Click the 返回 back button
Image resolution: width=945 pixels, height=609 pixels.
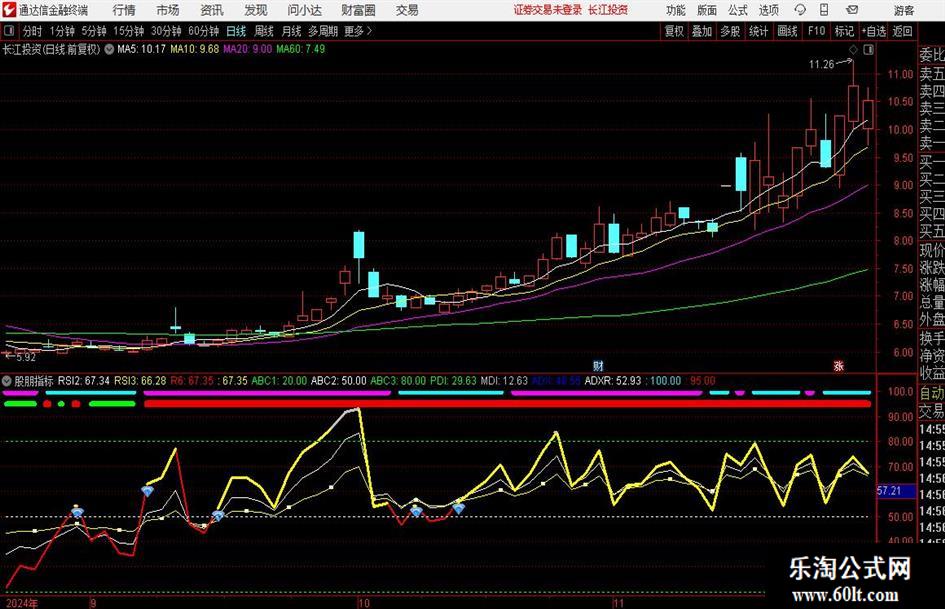(x=902, y=31)
